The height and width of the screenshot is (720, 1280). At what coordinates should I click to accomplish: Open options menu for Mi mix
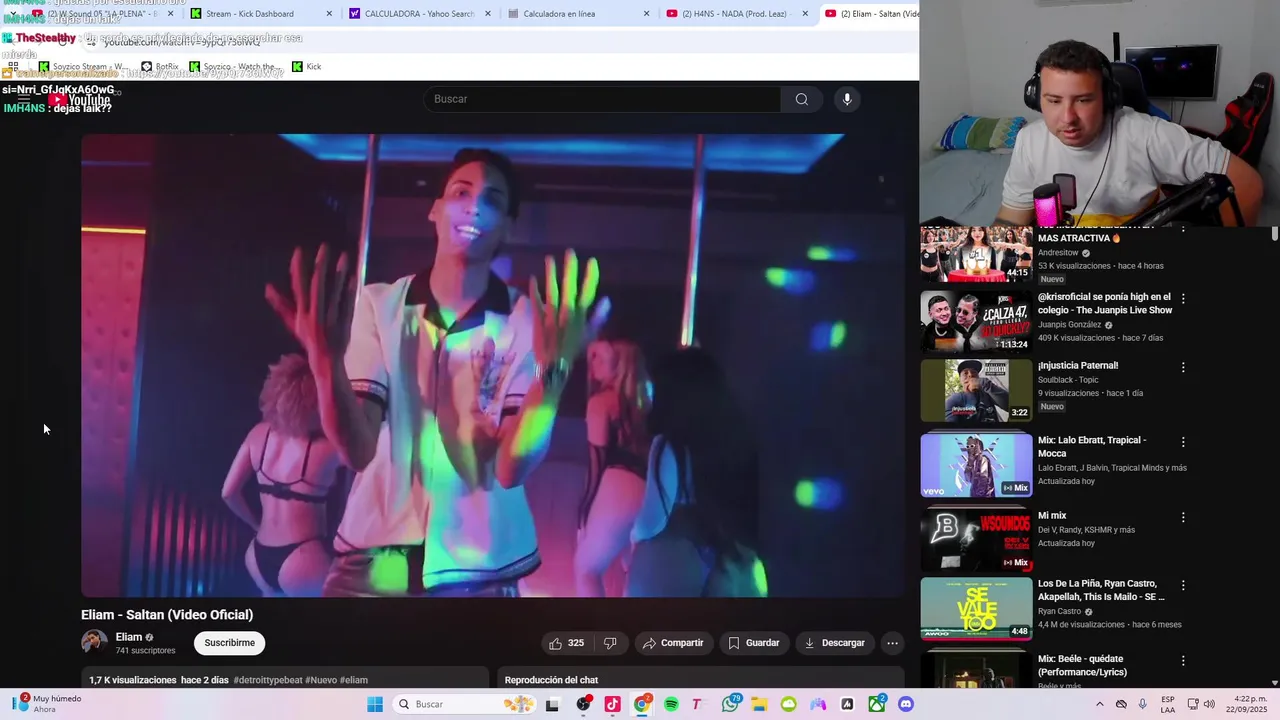pos(1183,517)
